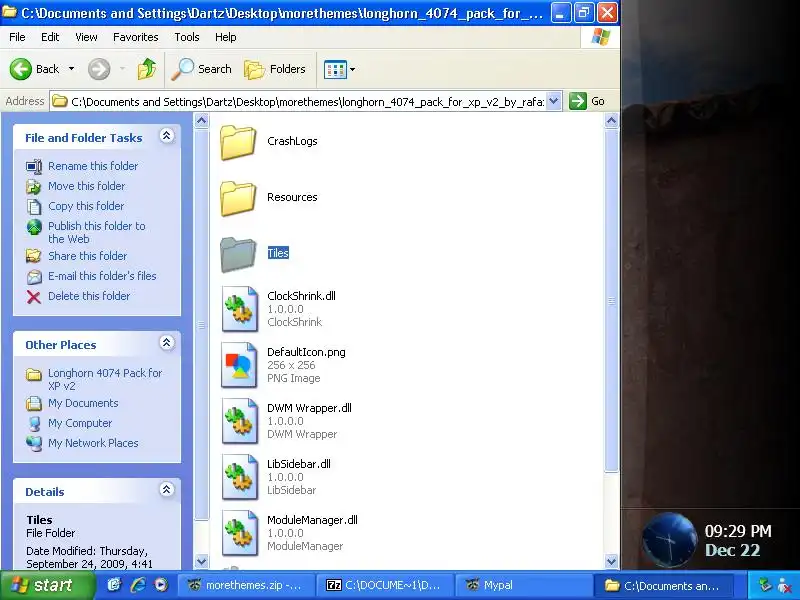Click the highlighted Tiles folder name
This screenshot has width=800, height=600.
[x=278, y=253]
